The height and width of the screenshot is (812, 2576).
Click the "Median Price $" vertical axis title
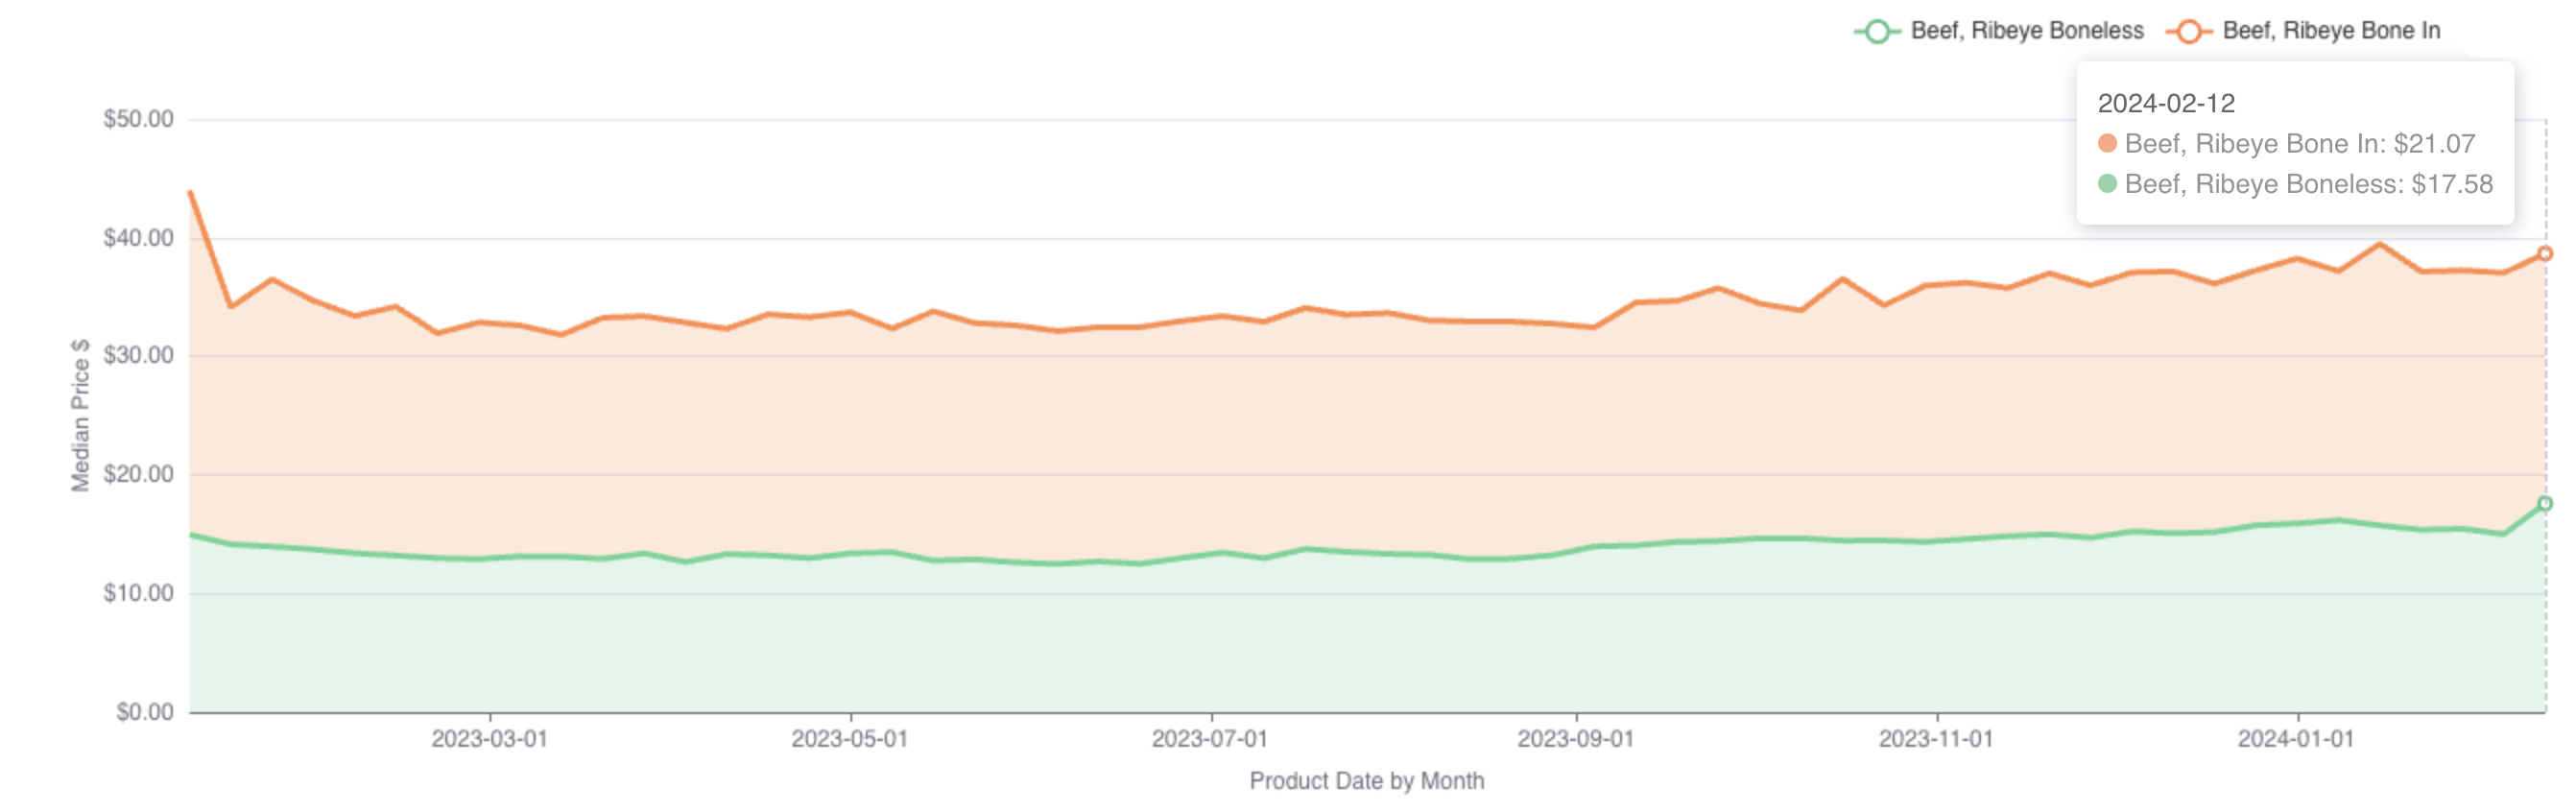(80, 415)
